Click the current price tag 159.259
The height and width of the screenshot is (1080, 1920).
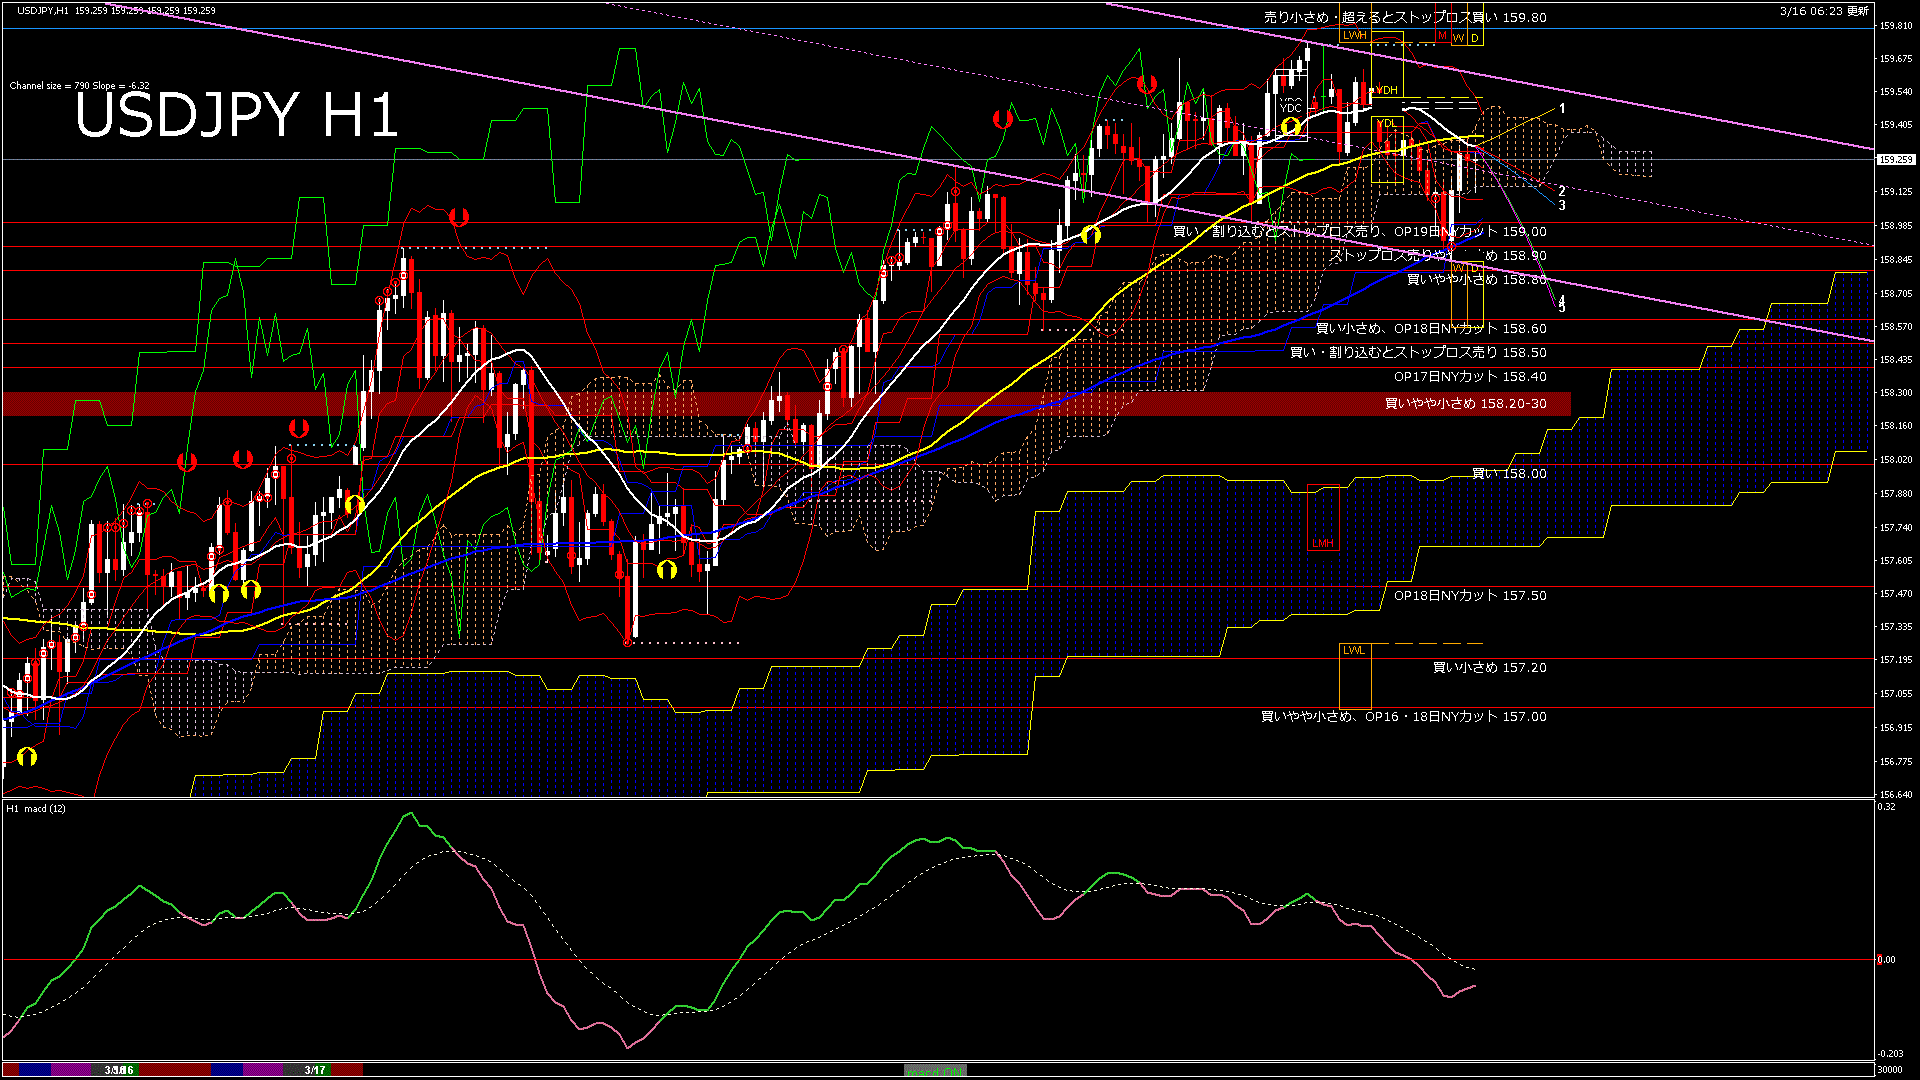click(x=1895, y=159)
